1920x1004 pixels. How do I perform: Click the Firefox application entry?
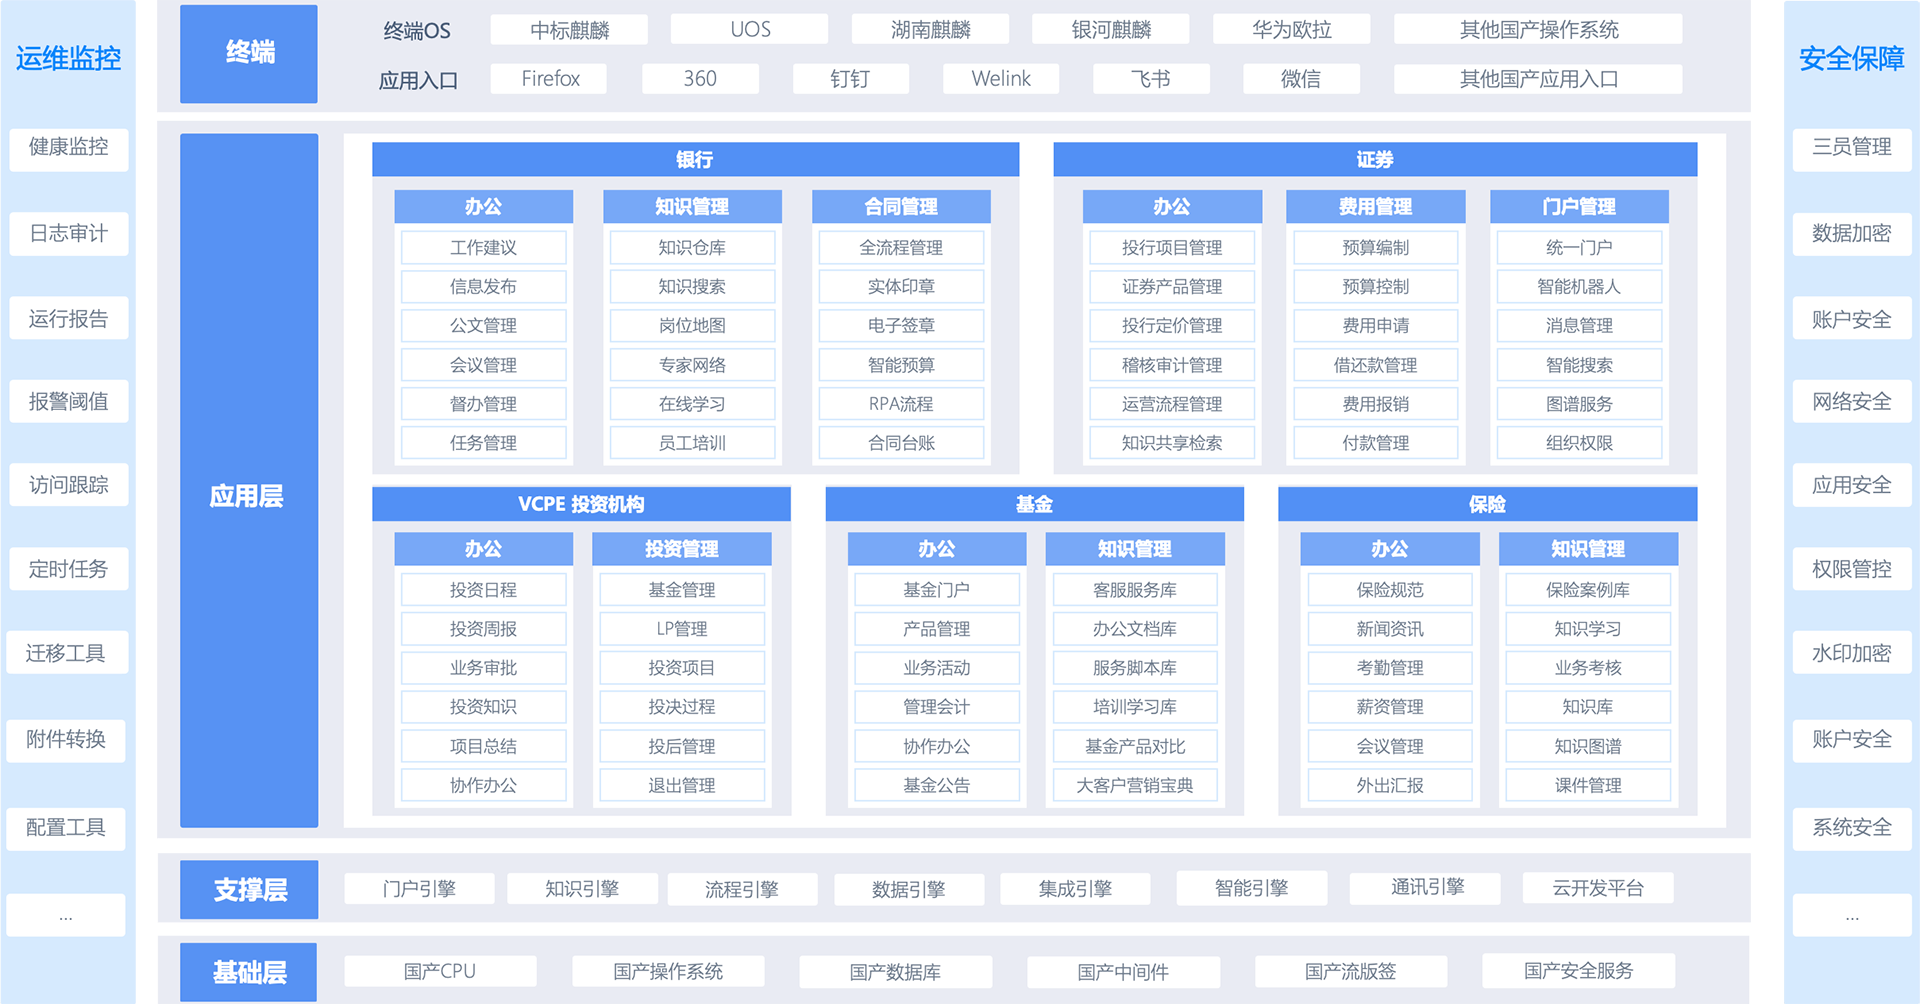click(549, 79)
